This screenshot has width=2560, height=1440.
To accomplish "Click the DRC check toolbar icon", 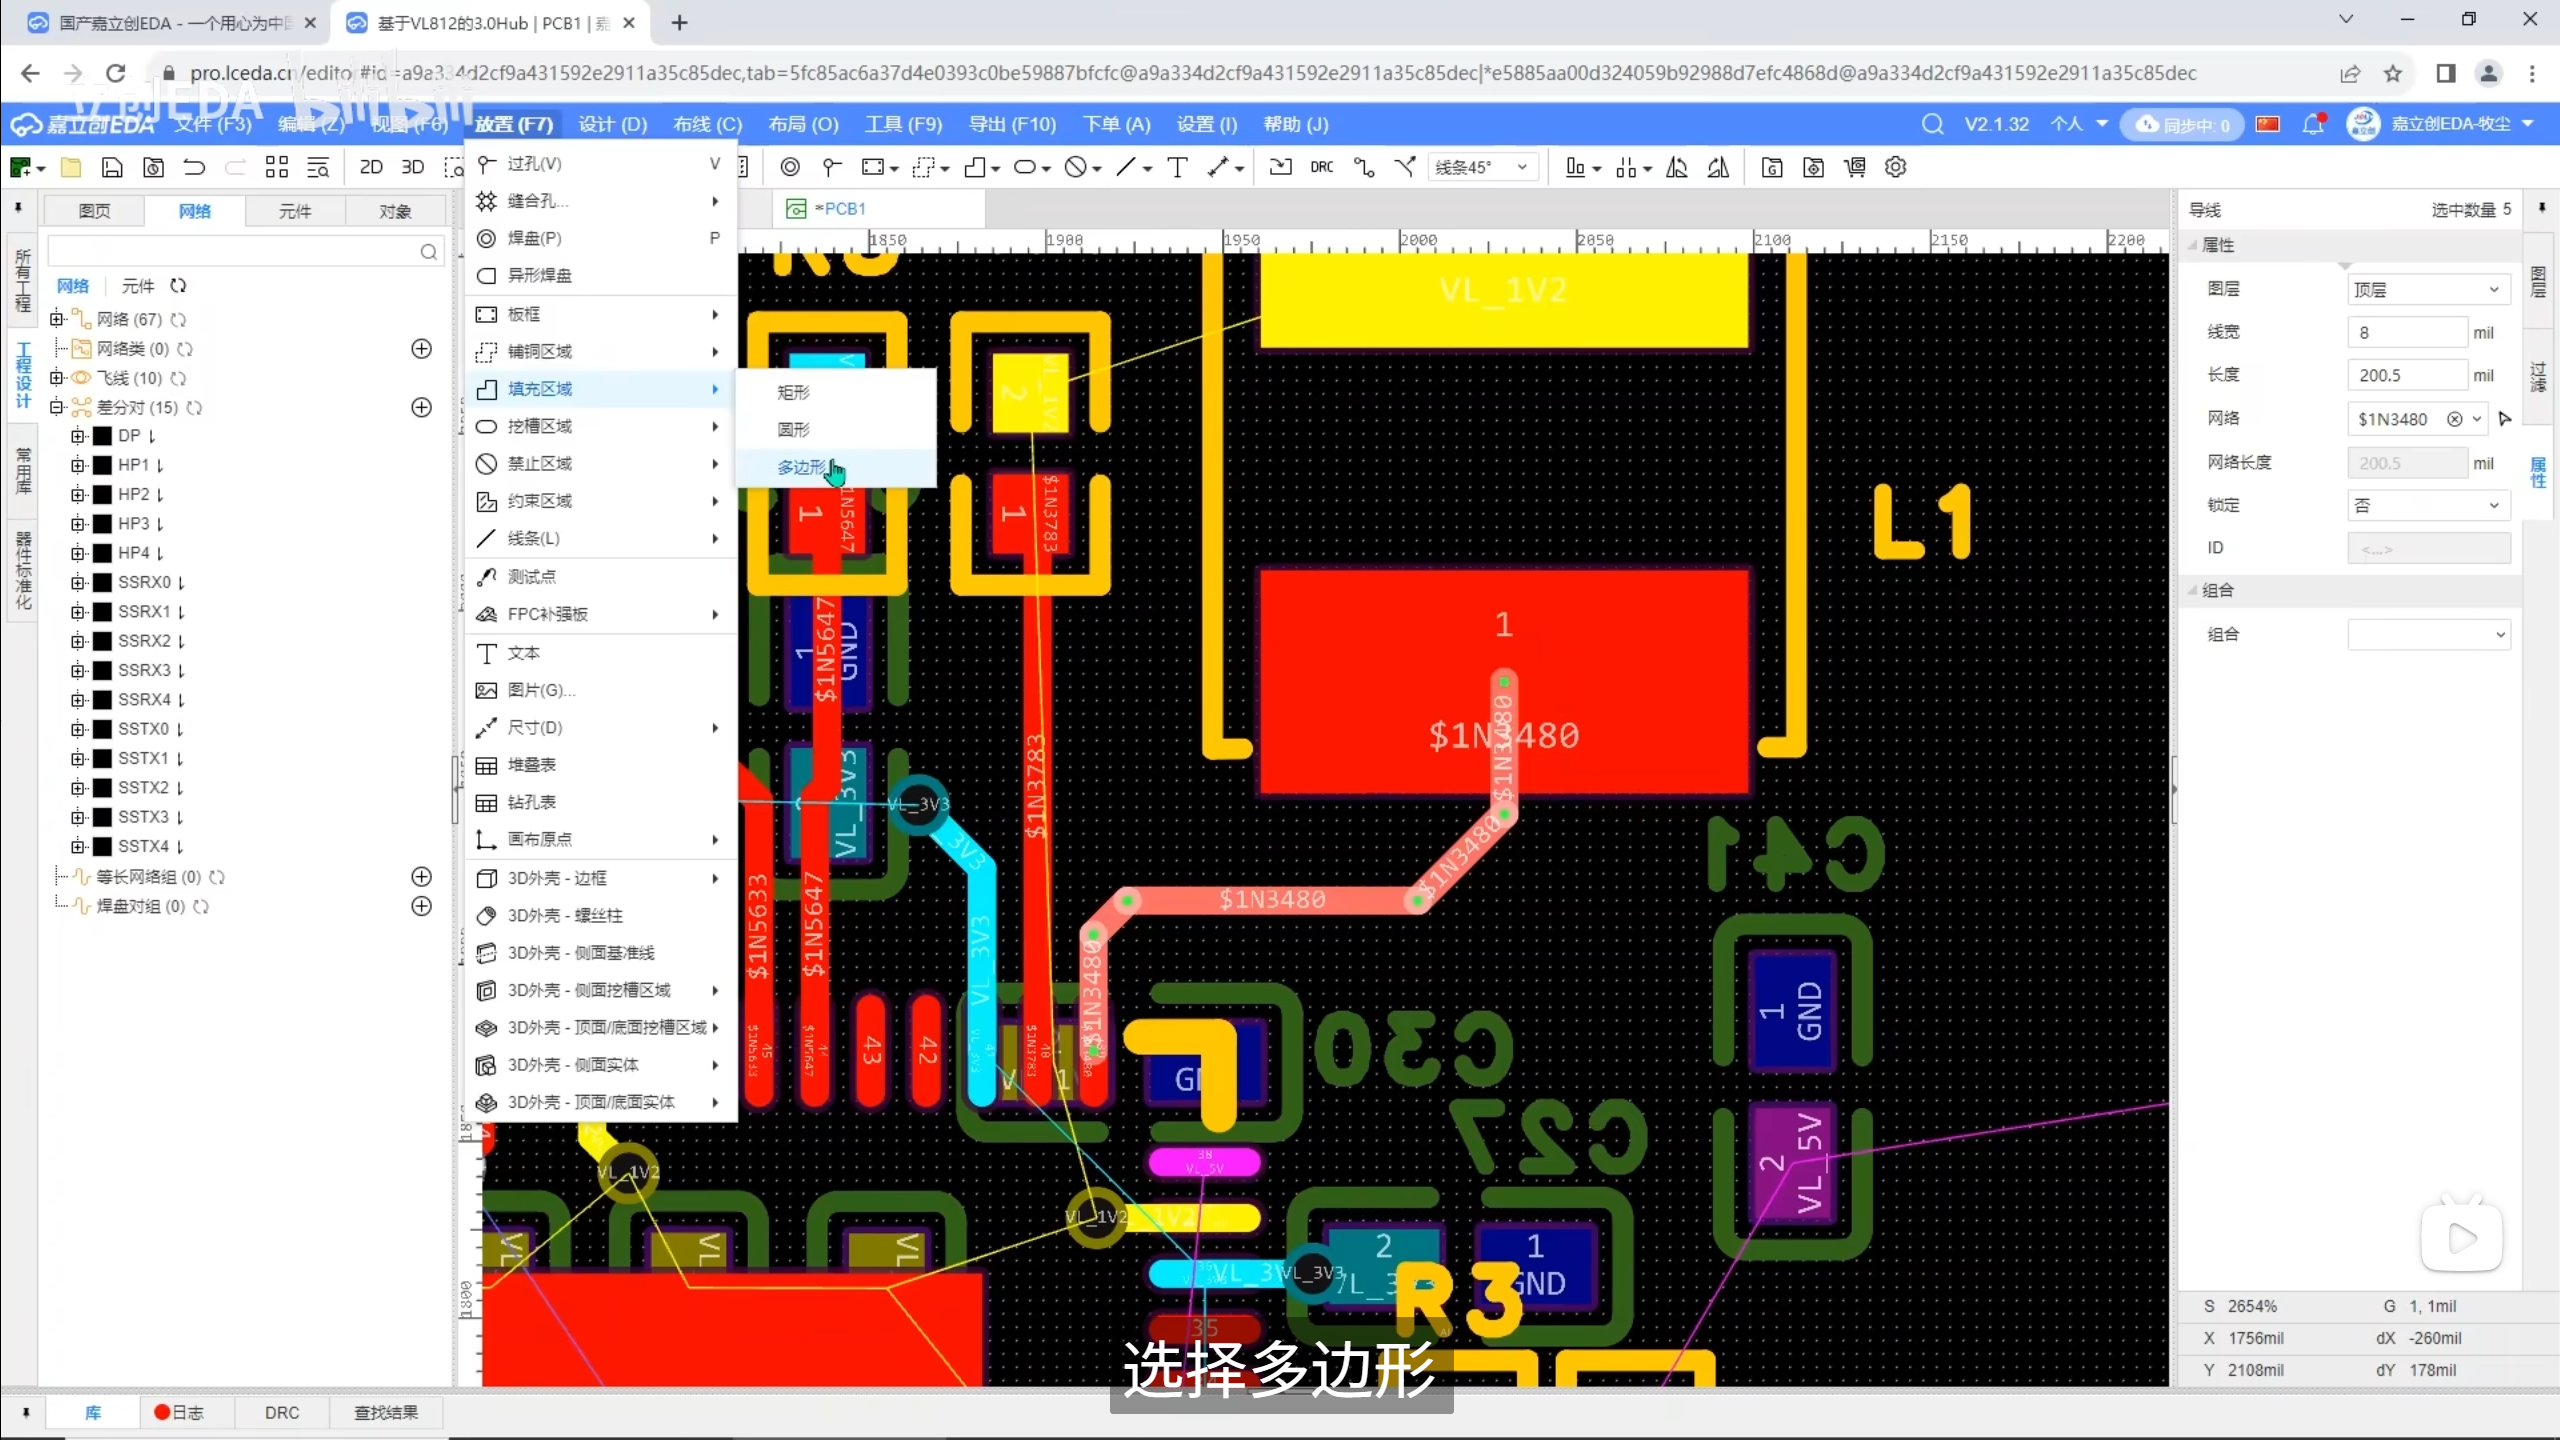I will pos(1321,167).
